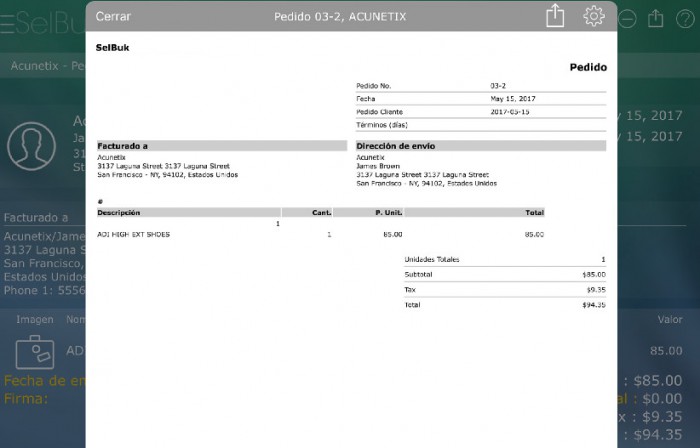Click the Total amount $94.35 in document

pos(593,304)
